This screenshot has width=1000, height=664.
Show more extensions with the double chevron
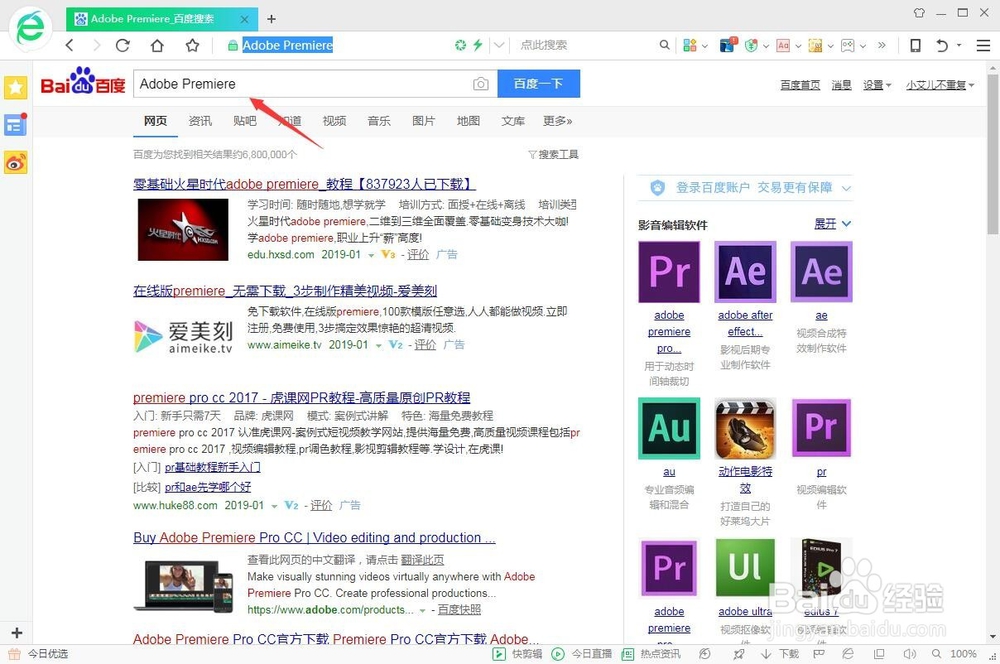tap(881, 45)
